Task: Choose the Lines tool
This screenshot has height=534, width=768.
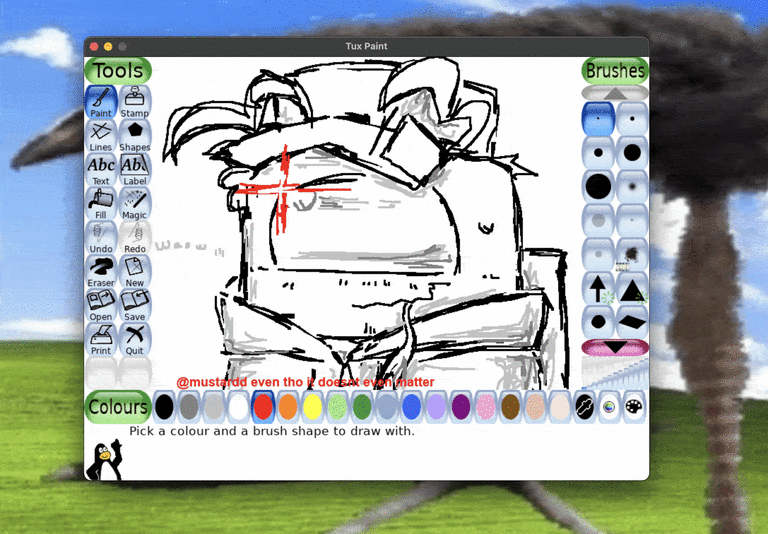Action: (x=101, y=136)
